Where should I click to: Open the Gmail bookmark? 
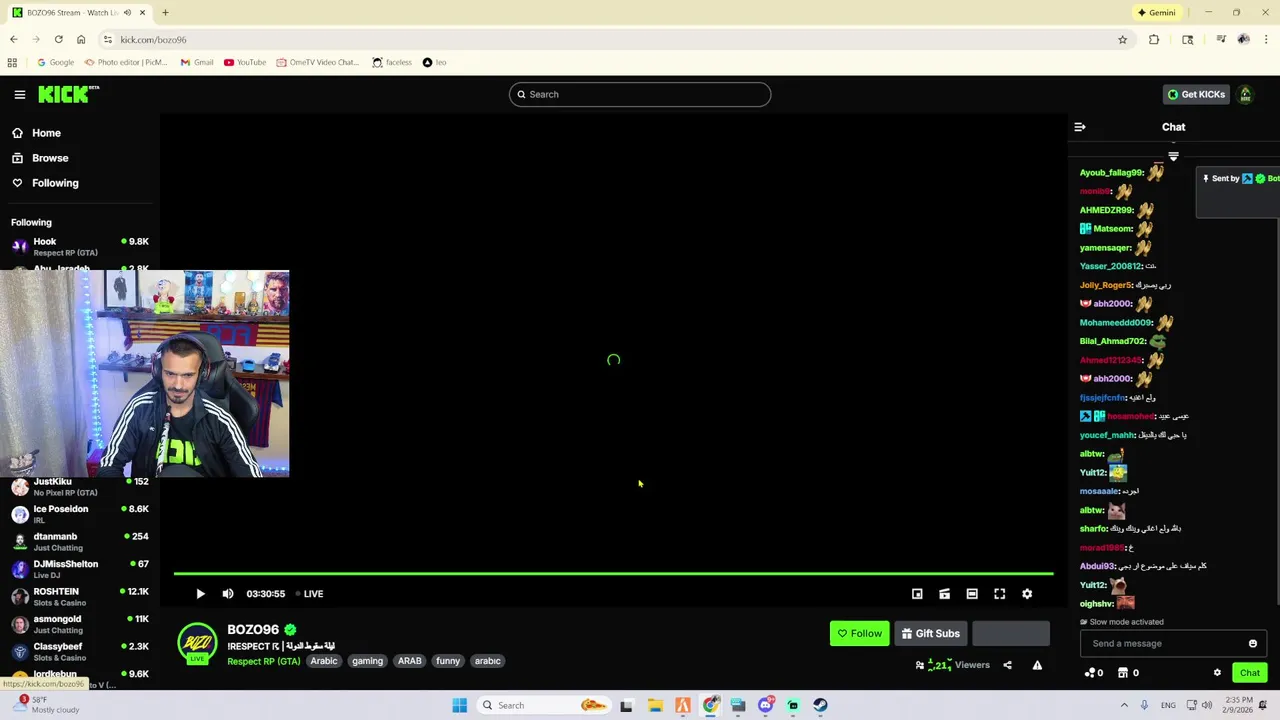tap(197, 62)
